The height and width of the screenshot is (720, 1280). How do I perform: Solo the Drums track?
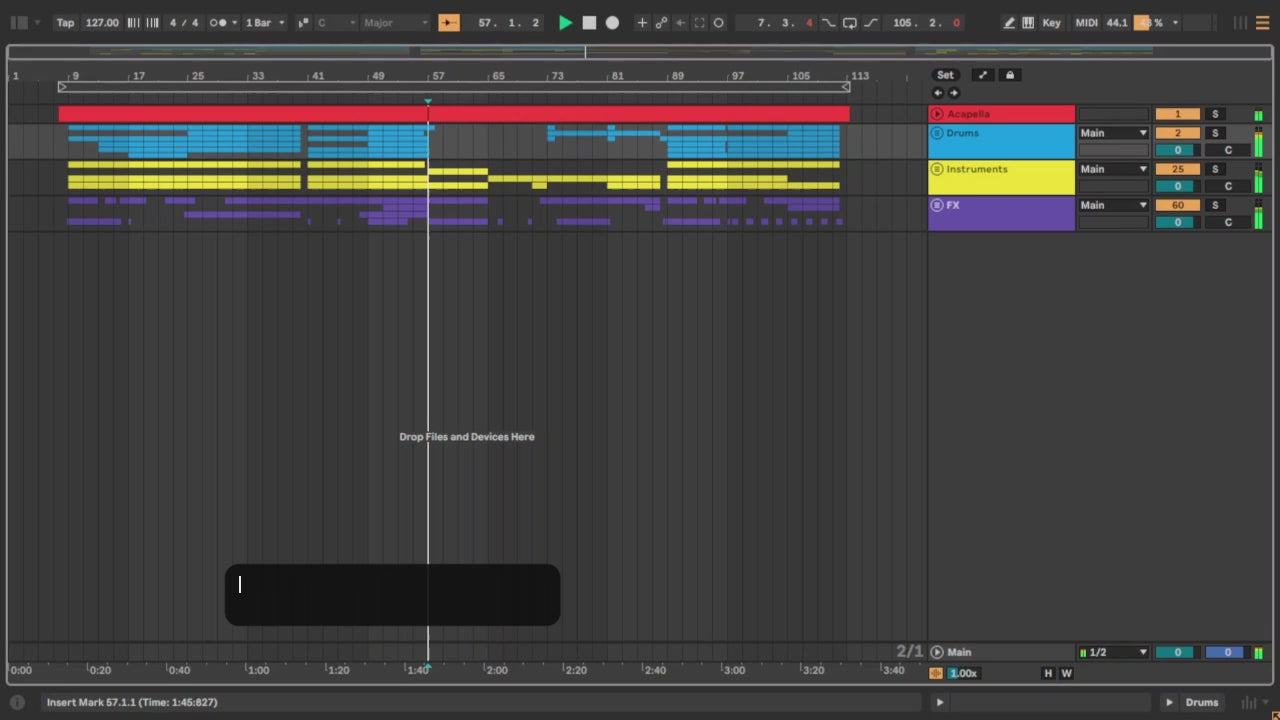coord(1215,133)
